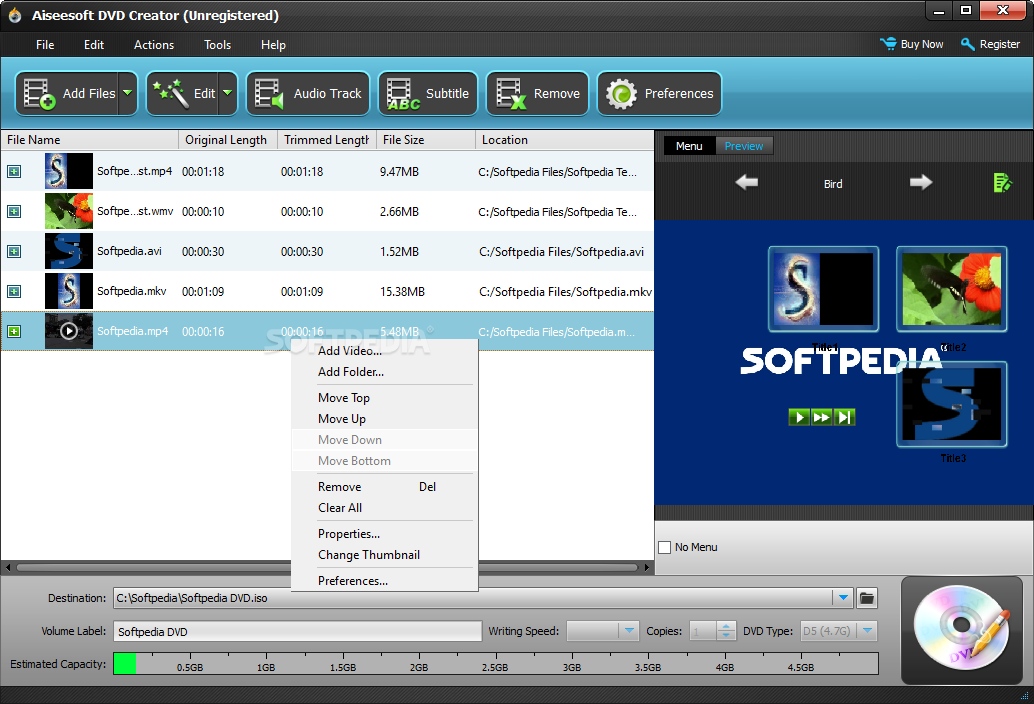Choose Change Thumbnail in context menu
The image size is (1034, 704).
coord(384,555)
